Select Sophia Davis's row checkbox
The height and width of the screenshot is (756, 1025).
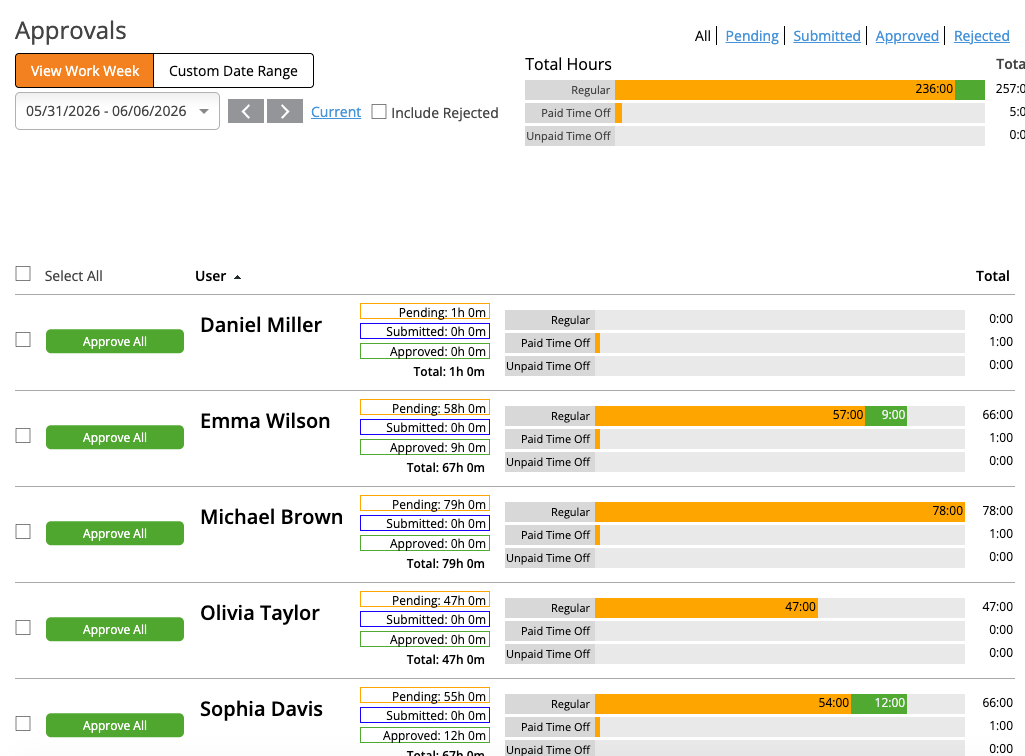tap(23, 723)
